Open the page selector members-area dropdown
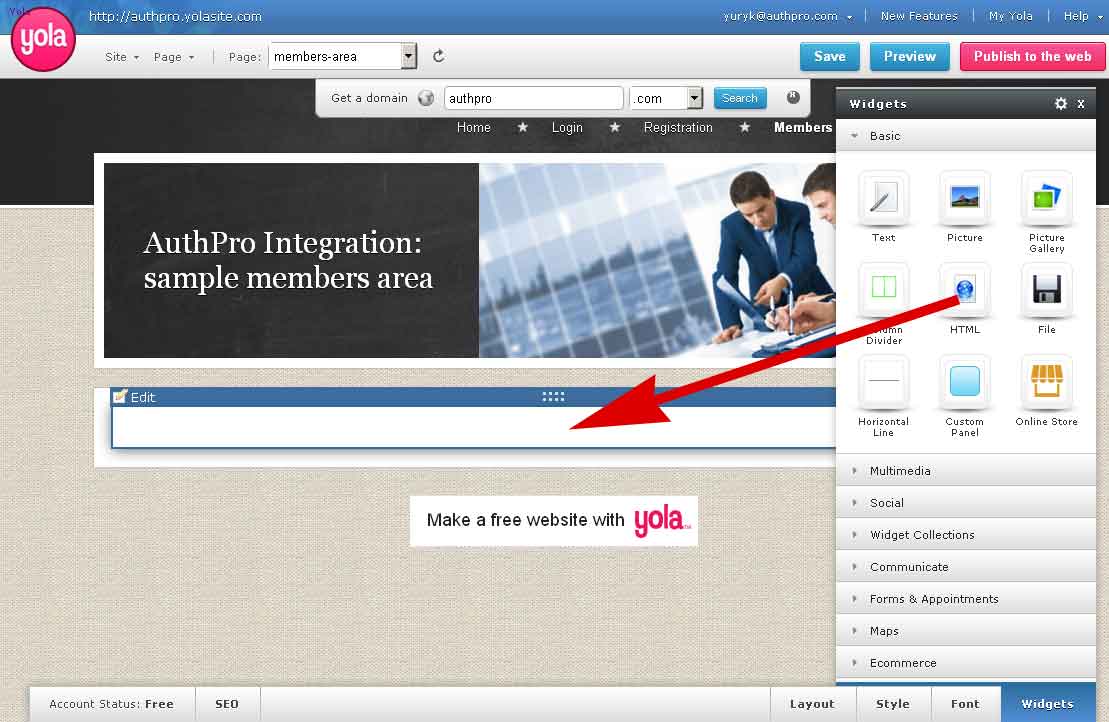1109x722 pixels. [x=408, y=57]
